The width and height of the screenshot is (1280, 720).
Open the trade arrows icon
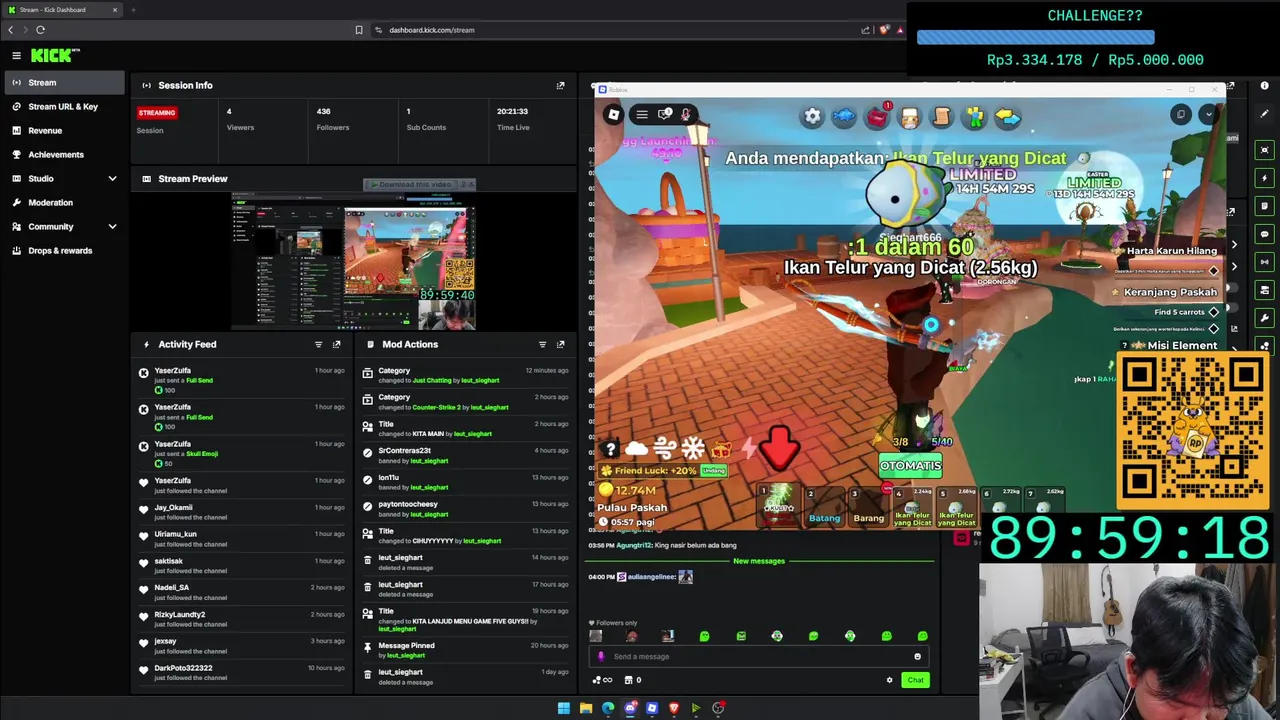point(1007,117)
